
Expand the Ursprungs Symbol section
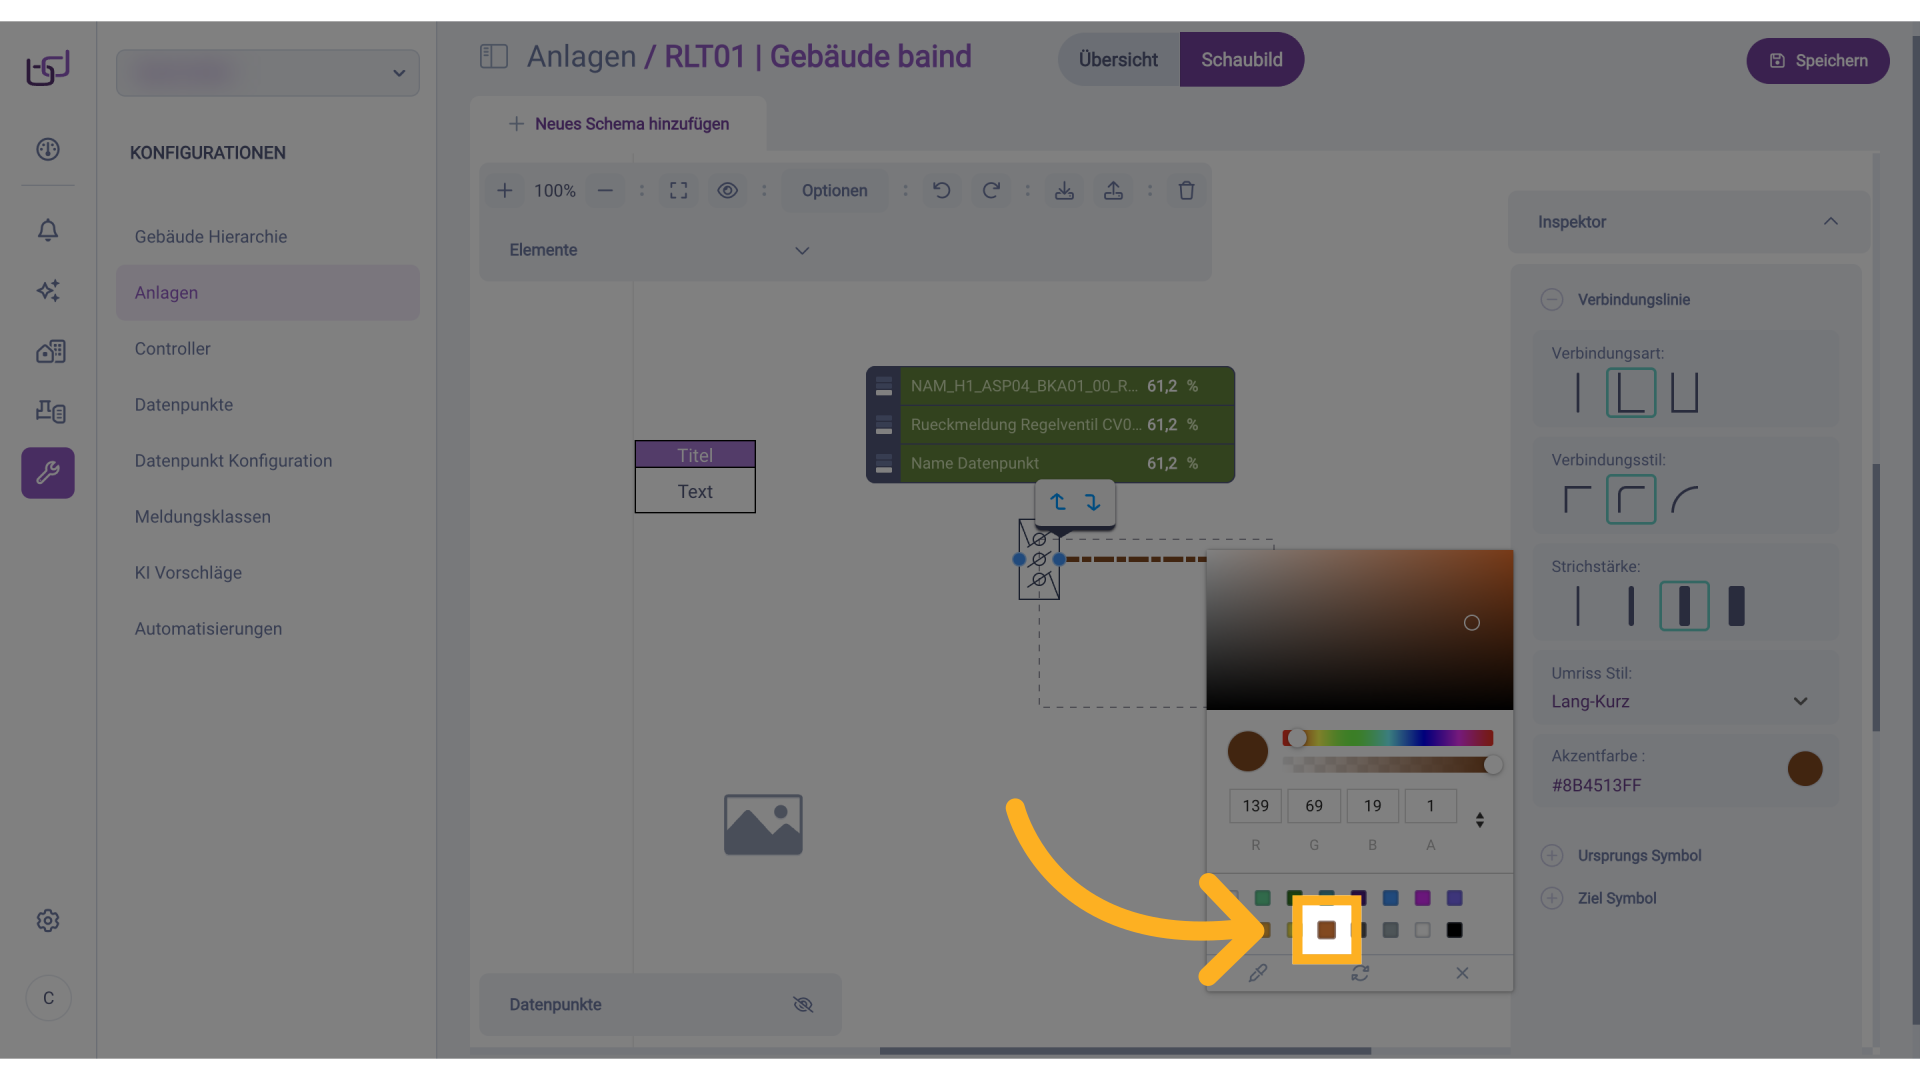(1552, 855)
